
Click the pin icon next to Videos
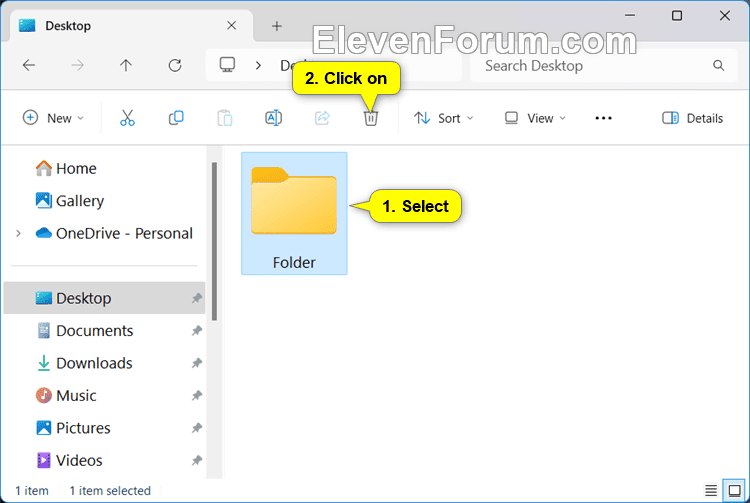click(197, 460)
